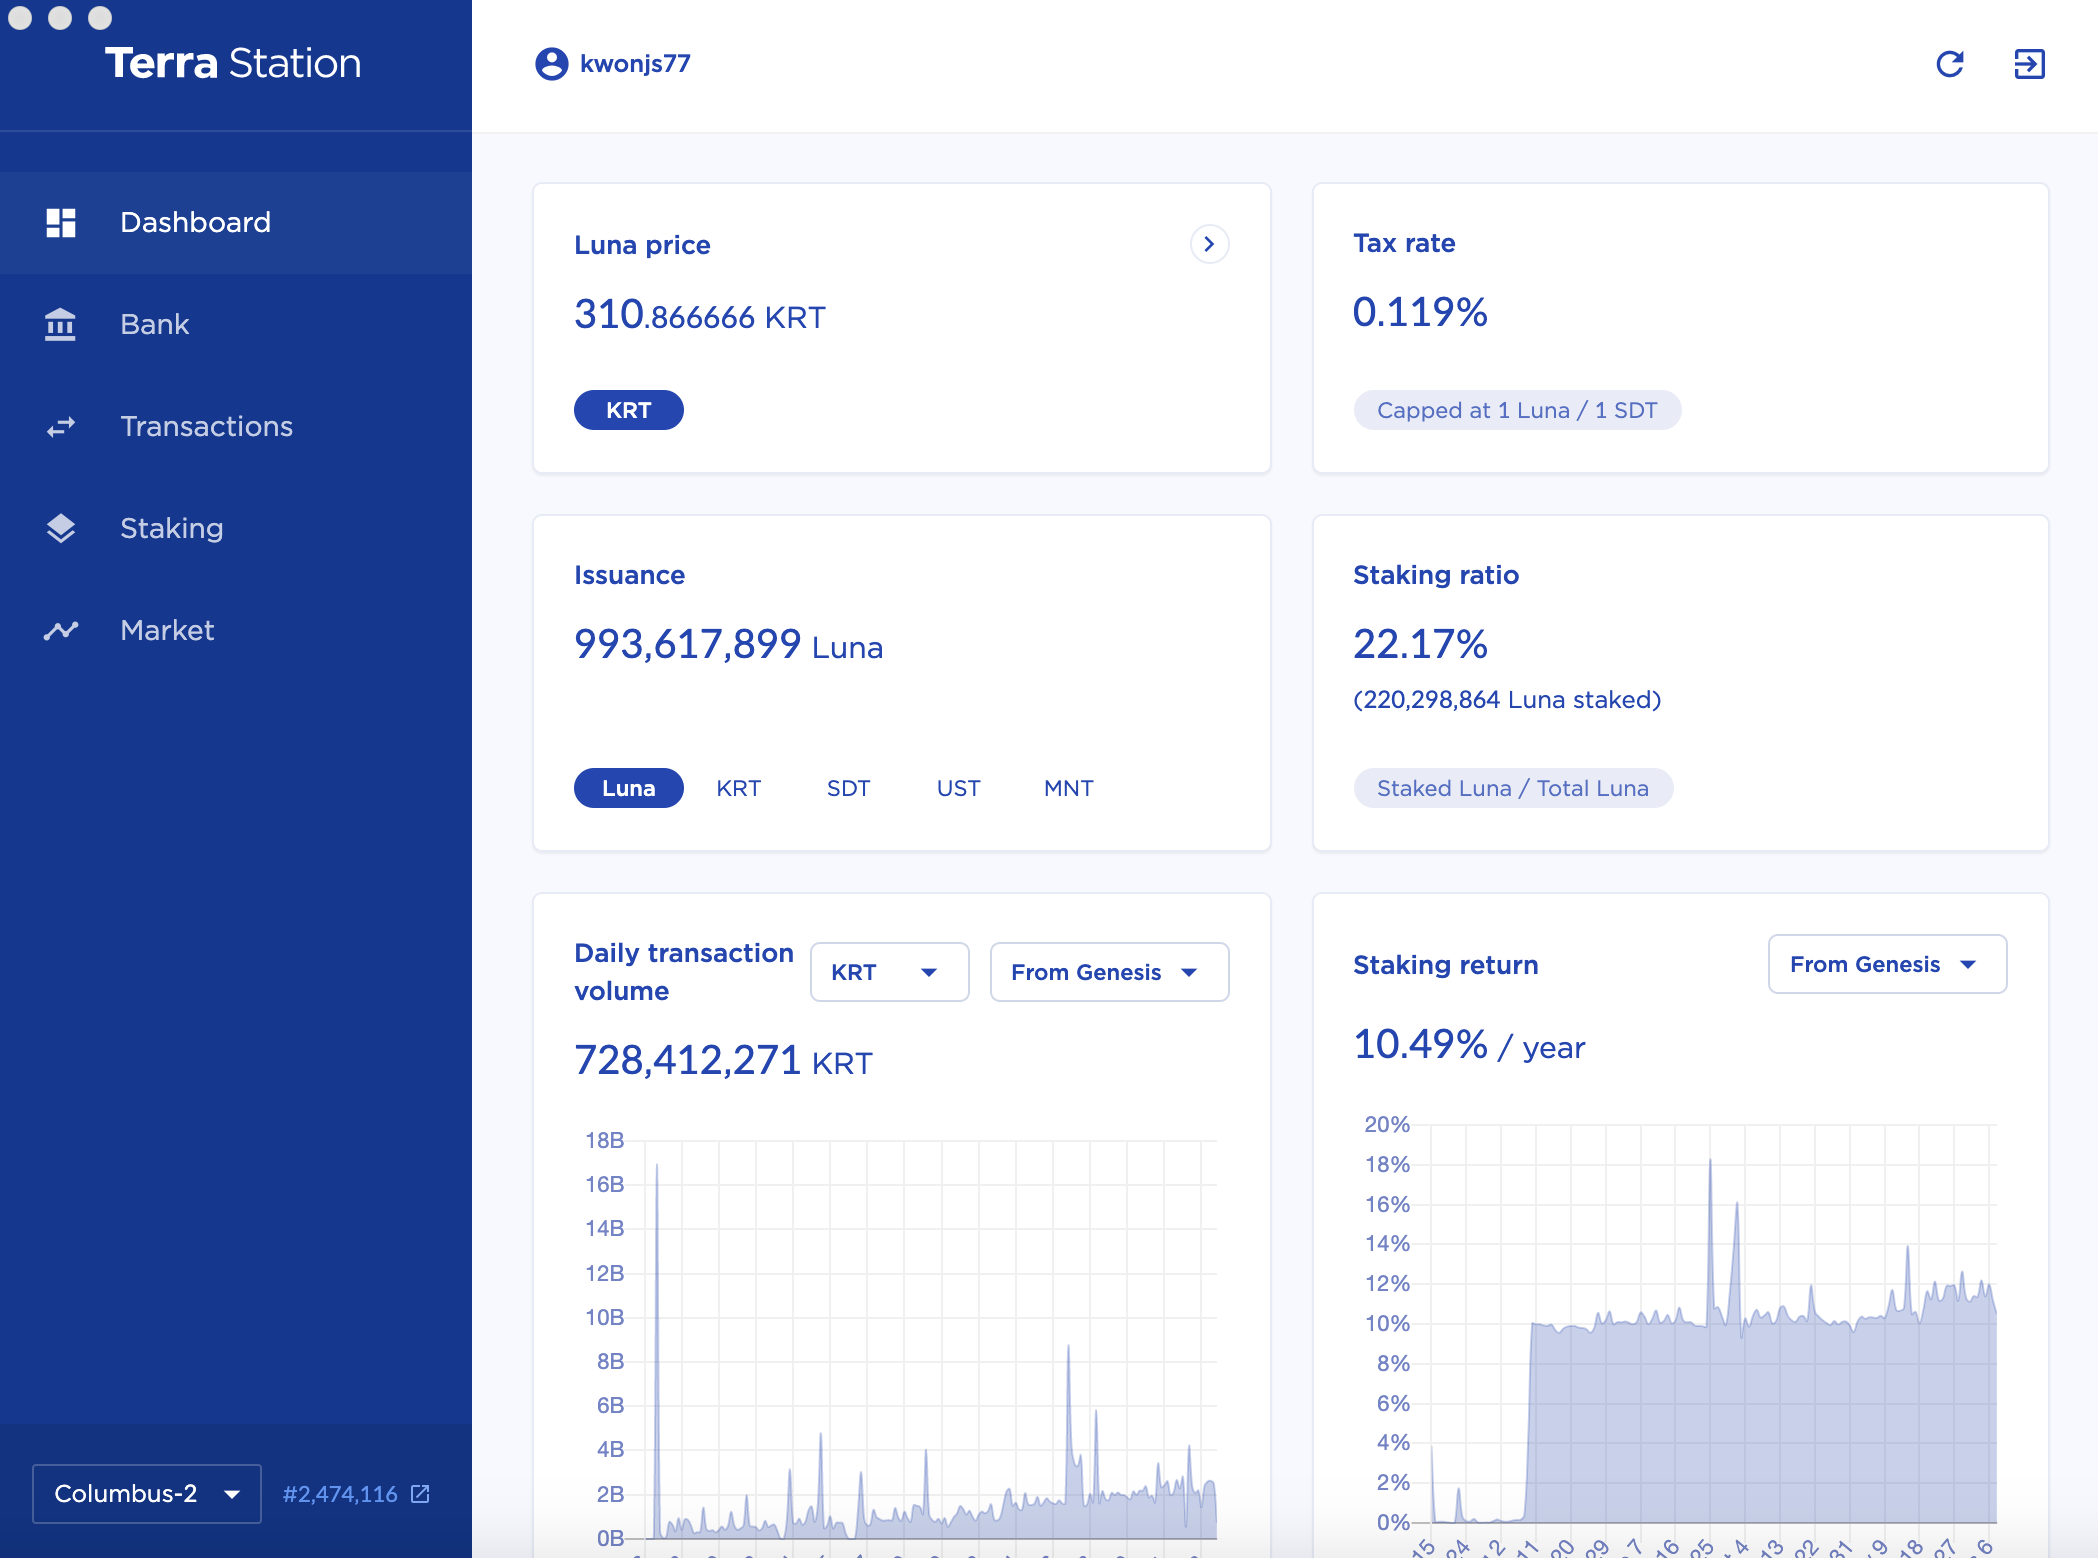This screenshot has height=1558, width=2098.
Task: Open transaction volume KRT currency dropdown
Action: (x=889, y=972)
